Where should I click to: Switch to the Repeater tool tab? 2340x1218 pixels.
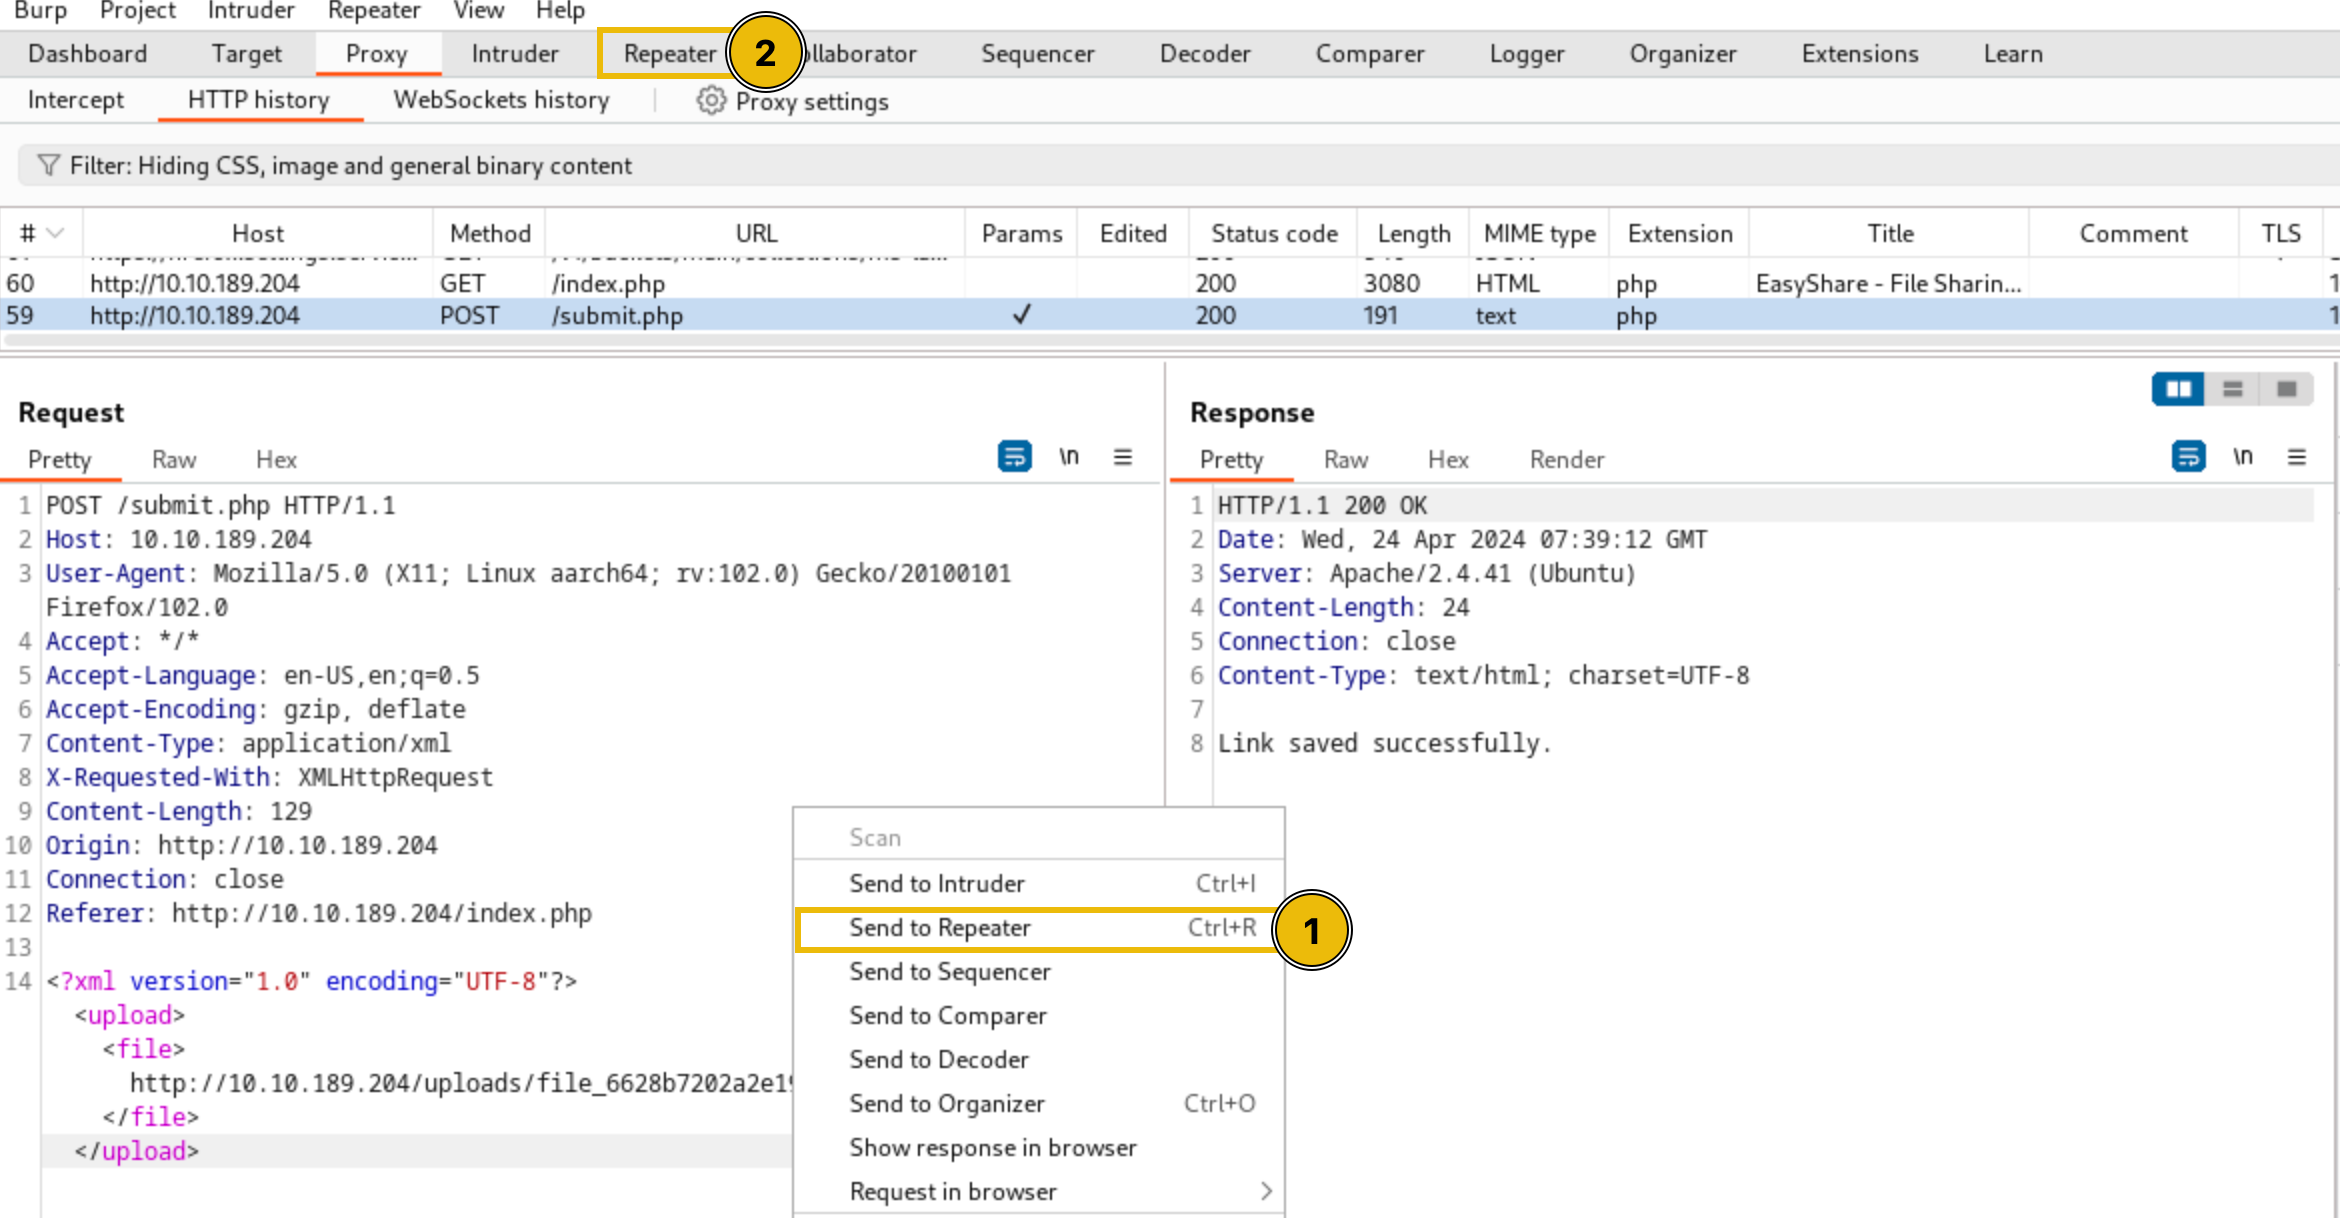pos(670,54)
